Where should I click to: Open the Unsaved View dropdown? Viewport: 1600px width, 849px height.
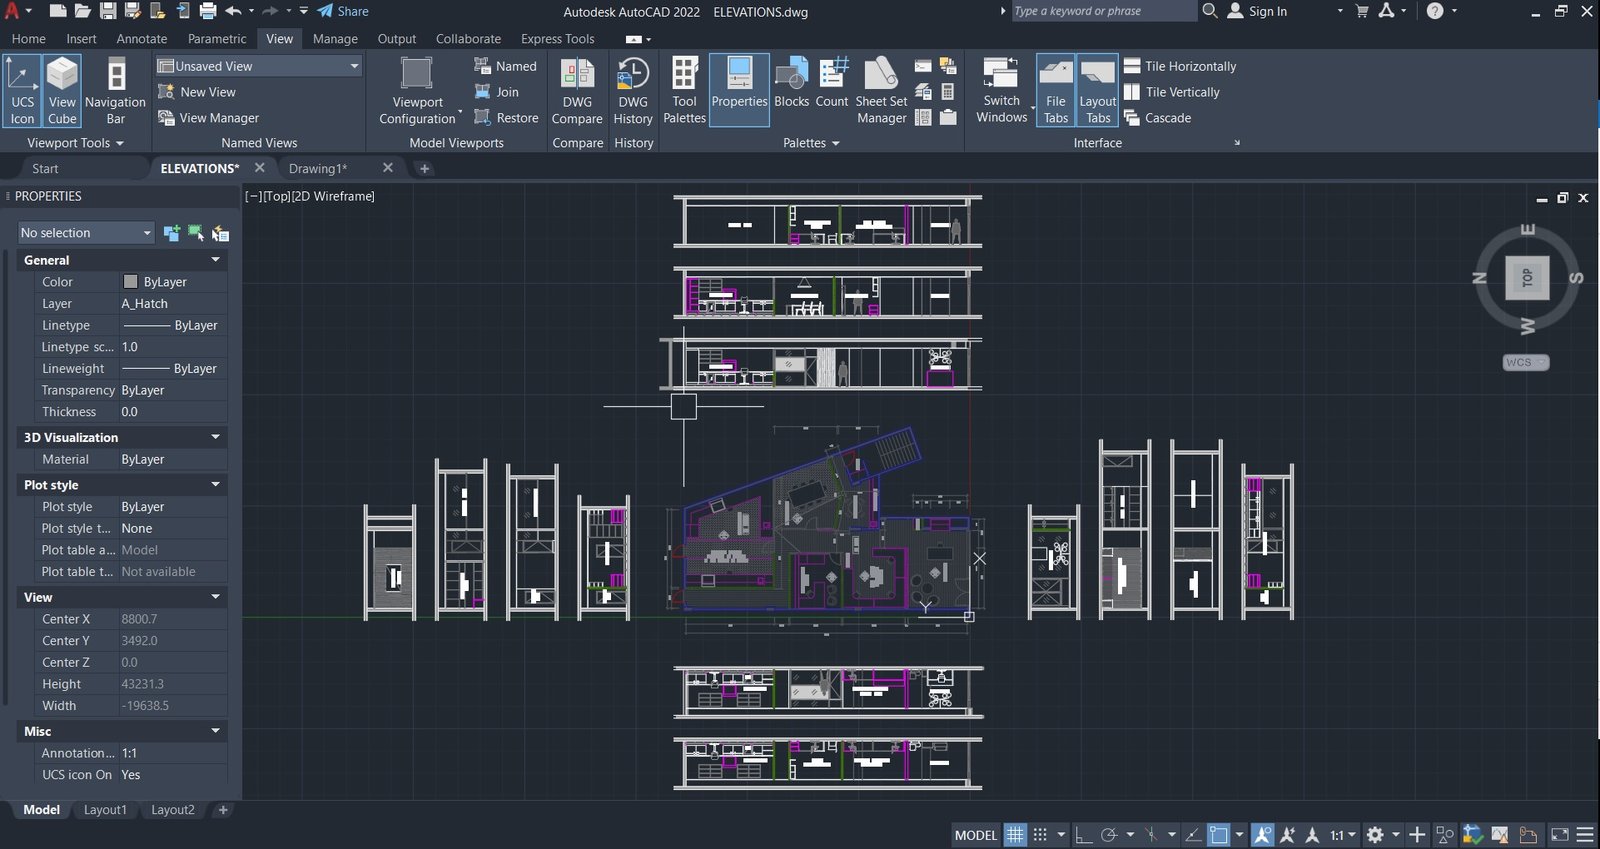(258, 66)
